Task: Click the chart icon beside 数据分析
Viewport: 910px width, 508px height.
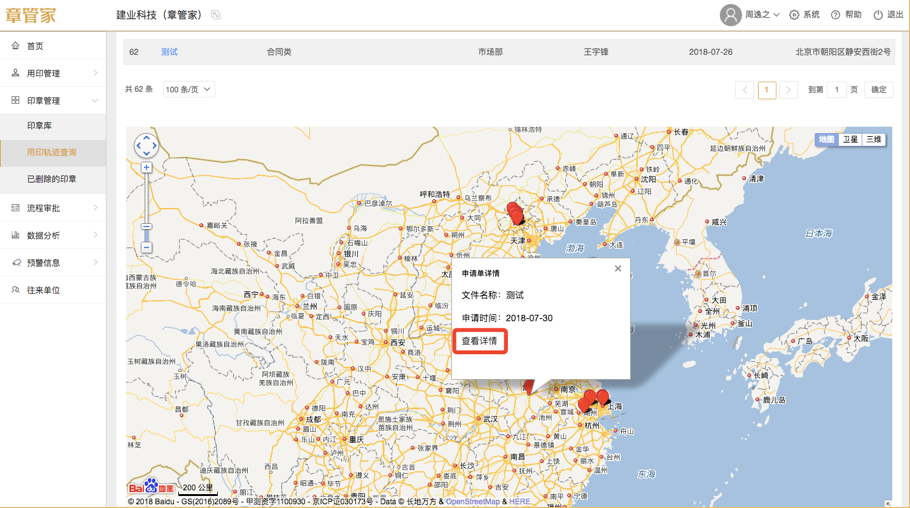Action: point(15,235)
